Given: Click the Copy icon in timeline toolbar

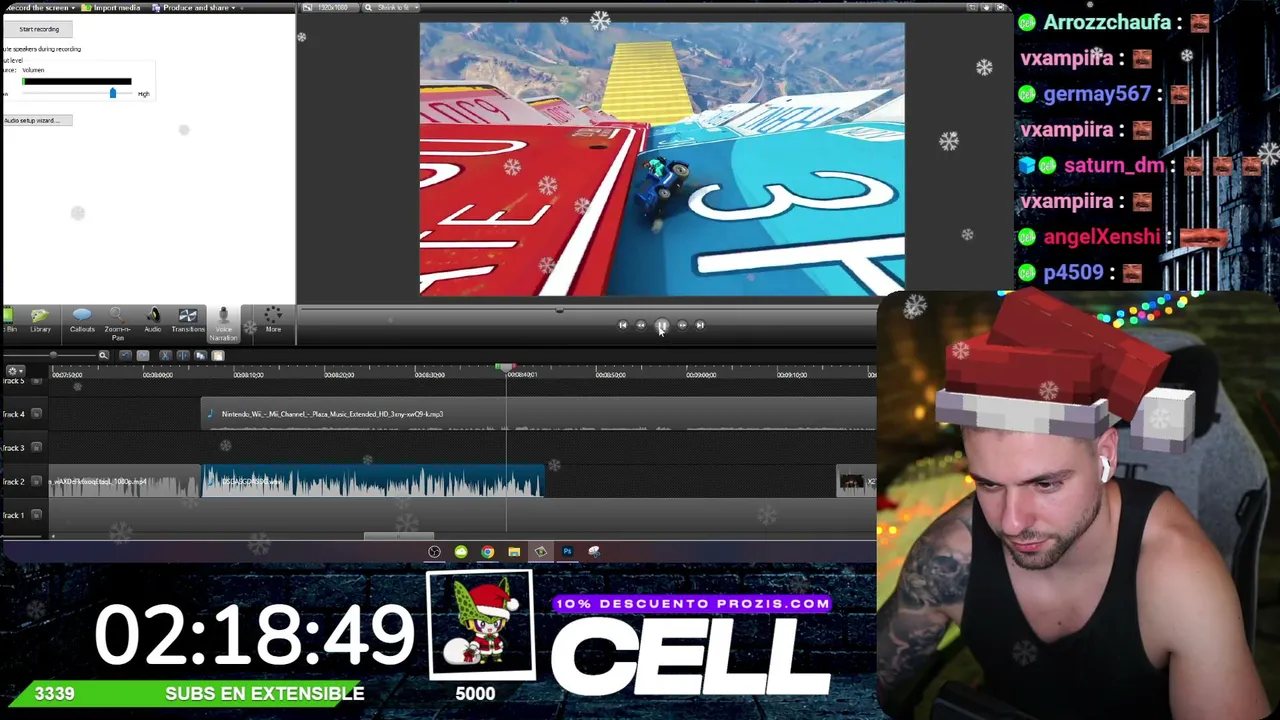Looking at the screenshot, I should point(200,355).
